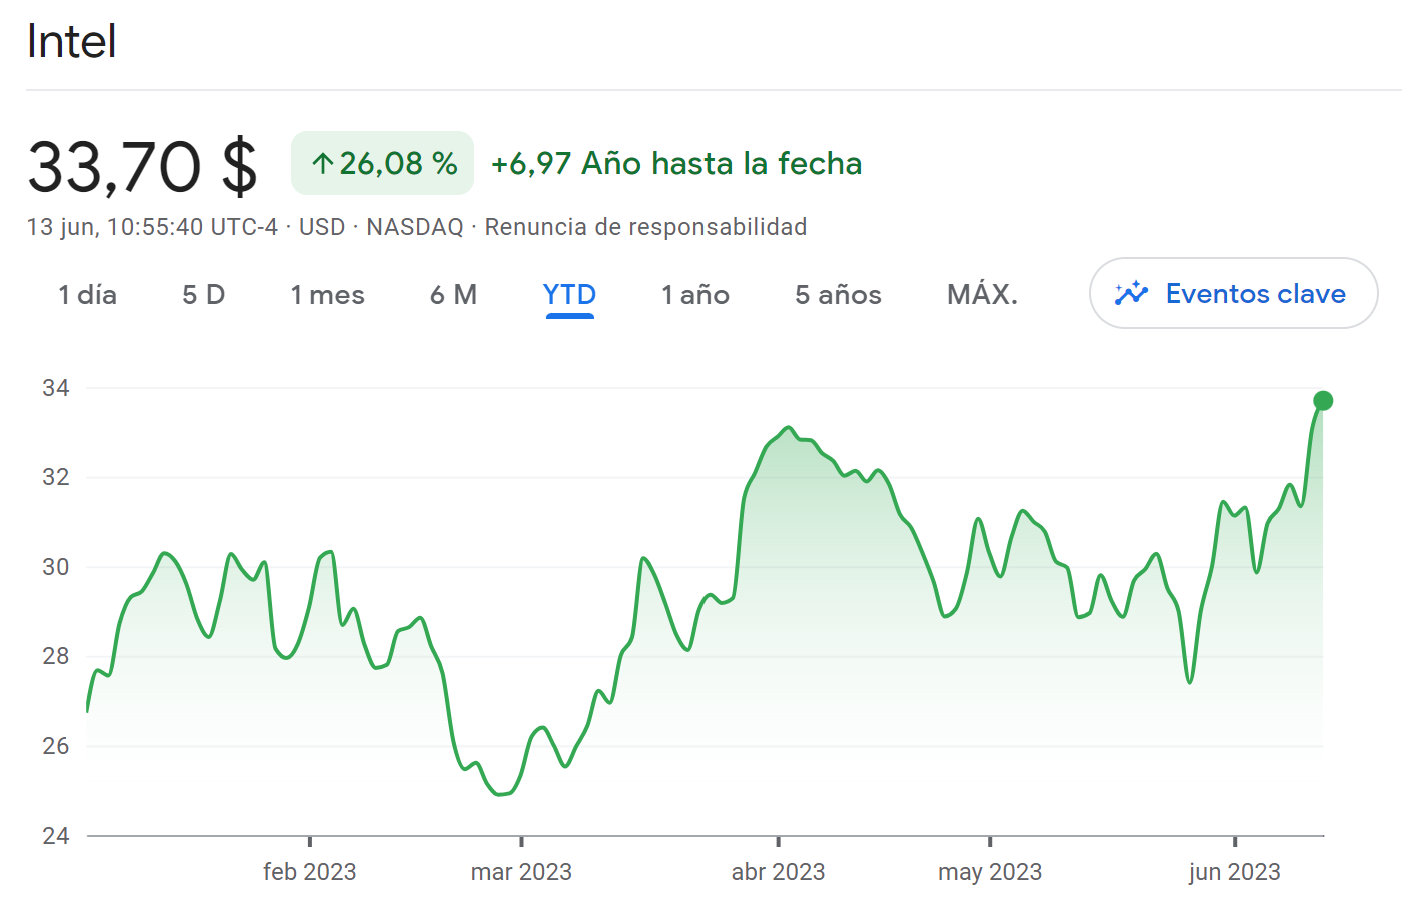1402x910 pixels.
Task: Click the jun 2023 axis label
Action: coord(1234,872)
